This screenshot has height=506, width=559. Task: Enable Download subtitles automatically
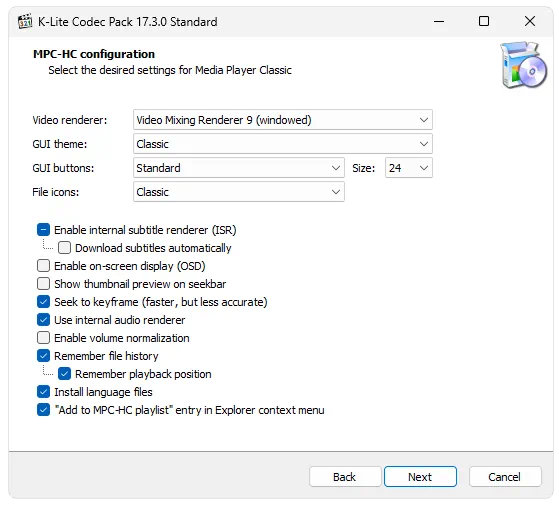pos(64,248)
